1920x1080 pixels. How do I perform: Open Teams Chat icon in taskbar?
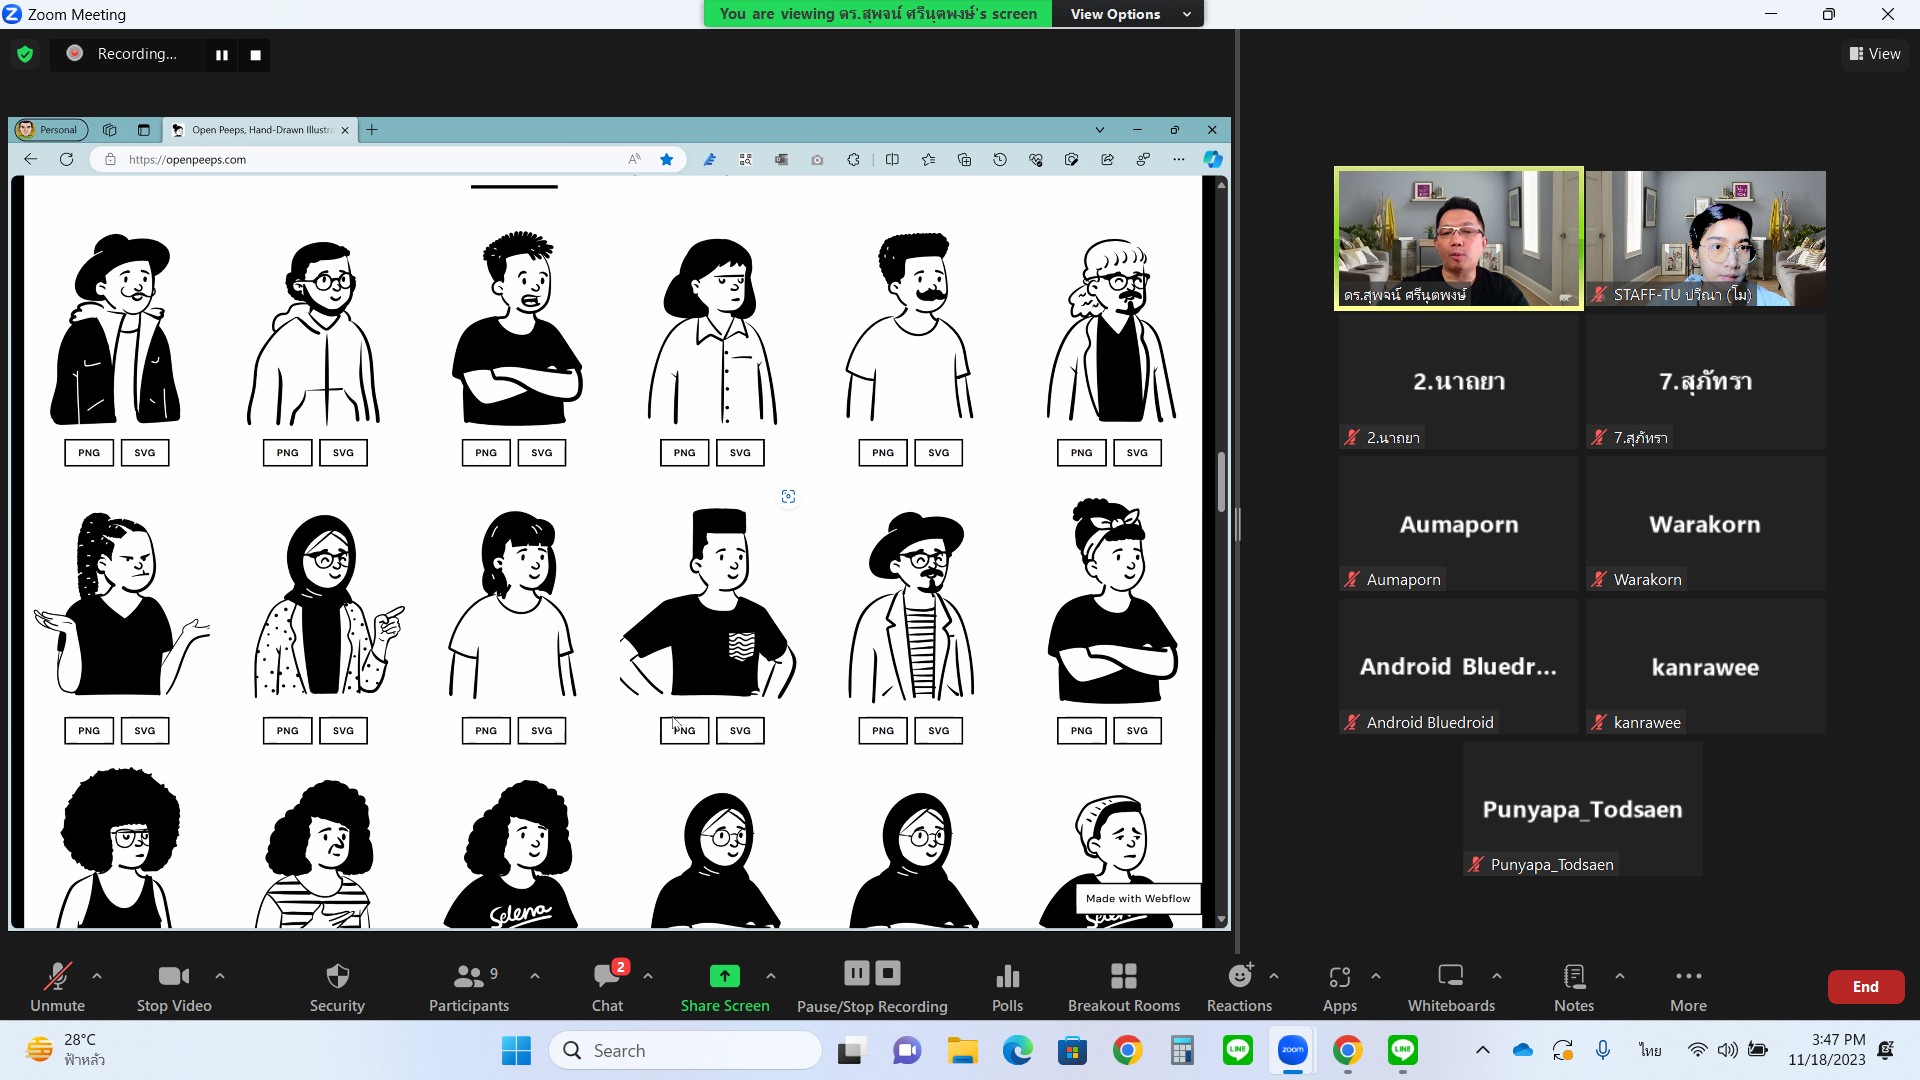click(x=906, y=1051)
